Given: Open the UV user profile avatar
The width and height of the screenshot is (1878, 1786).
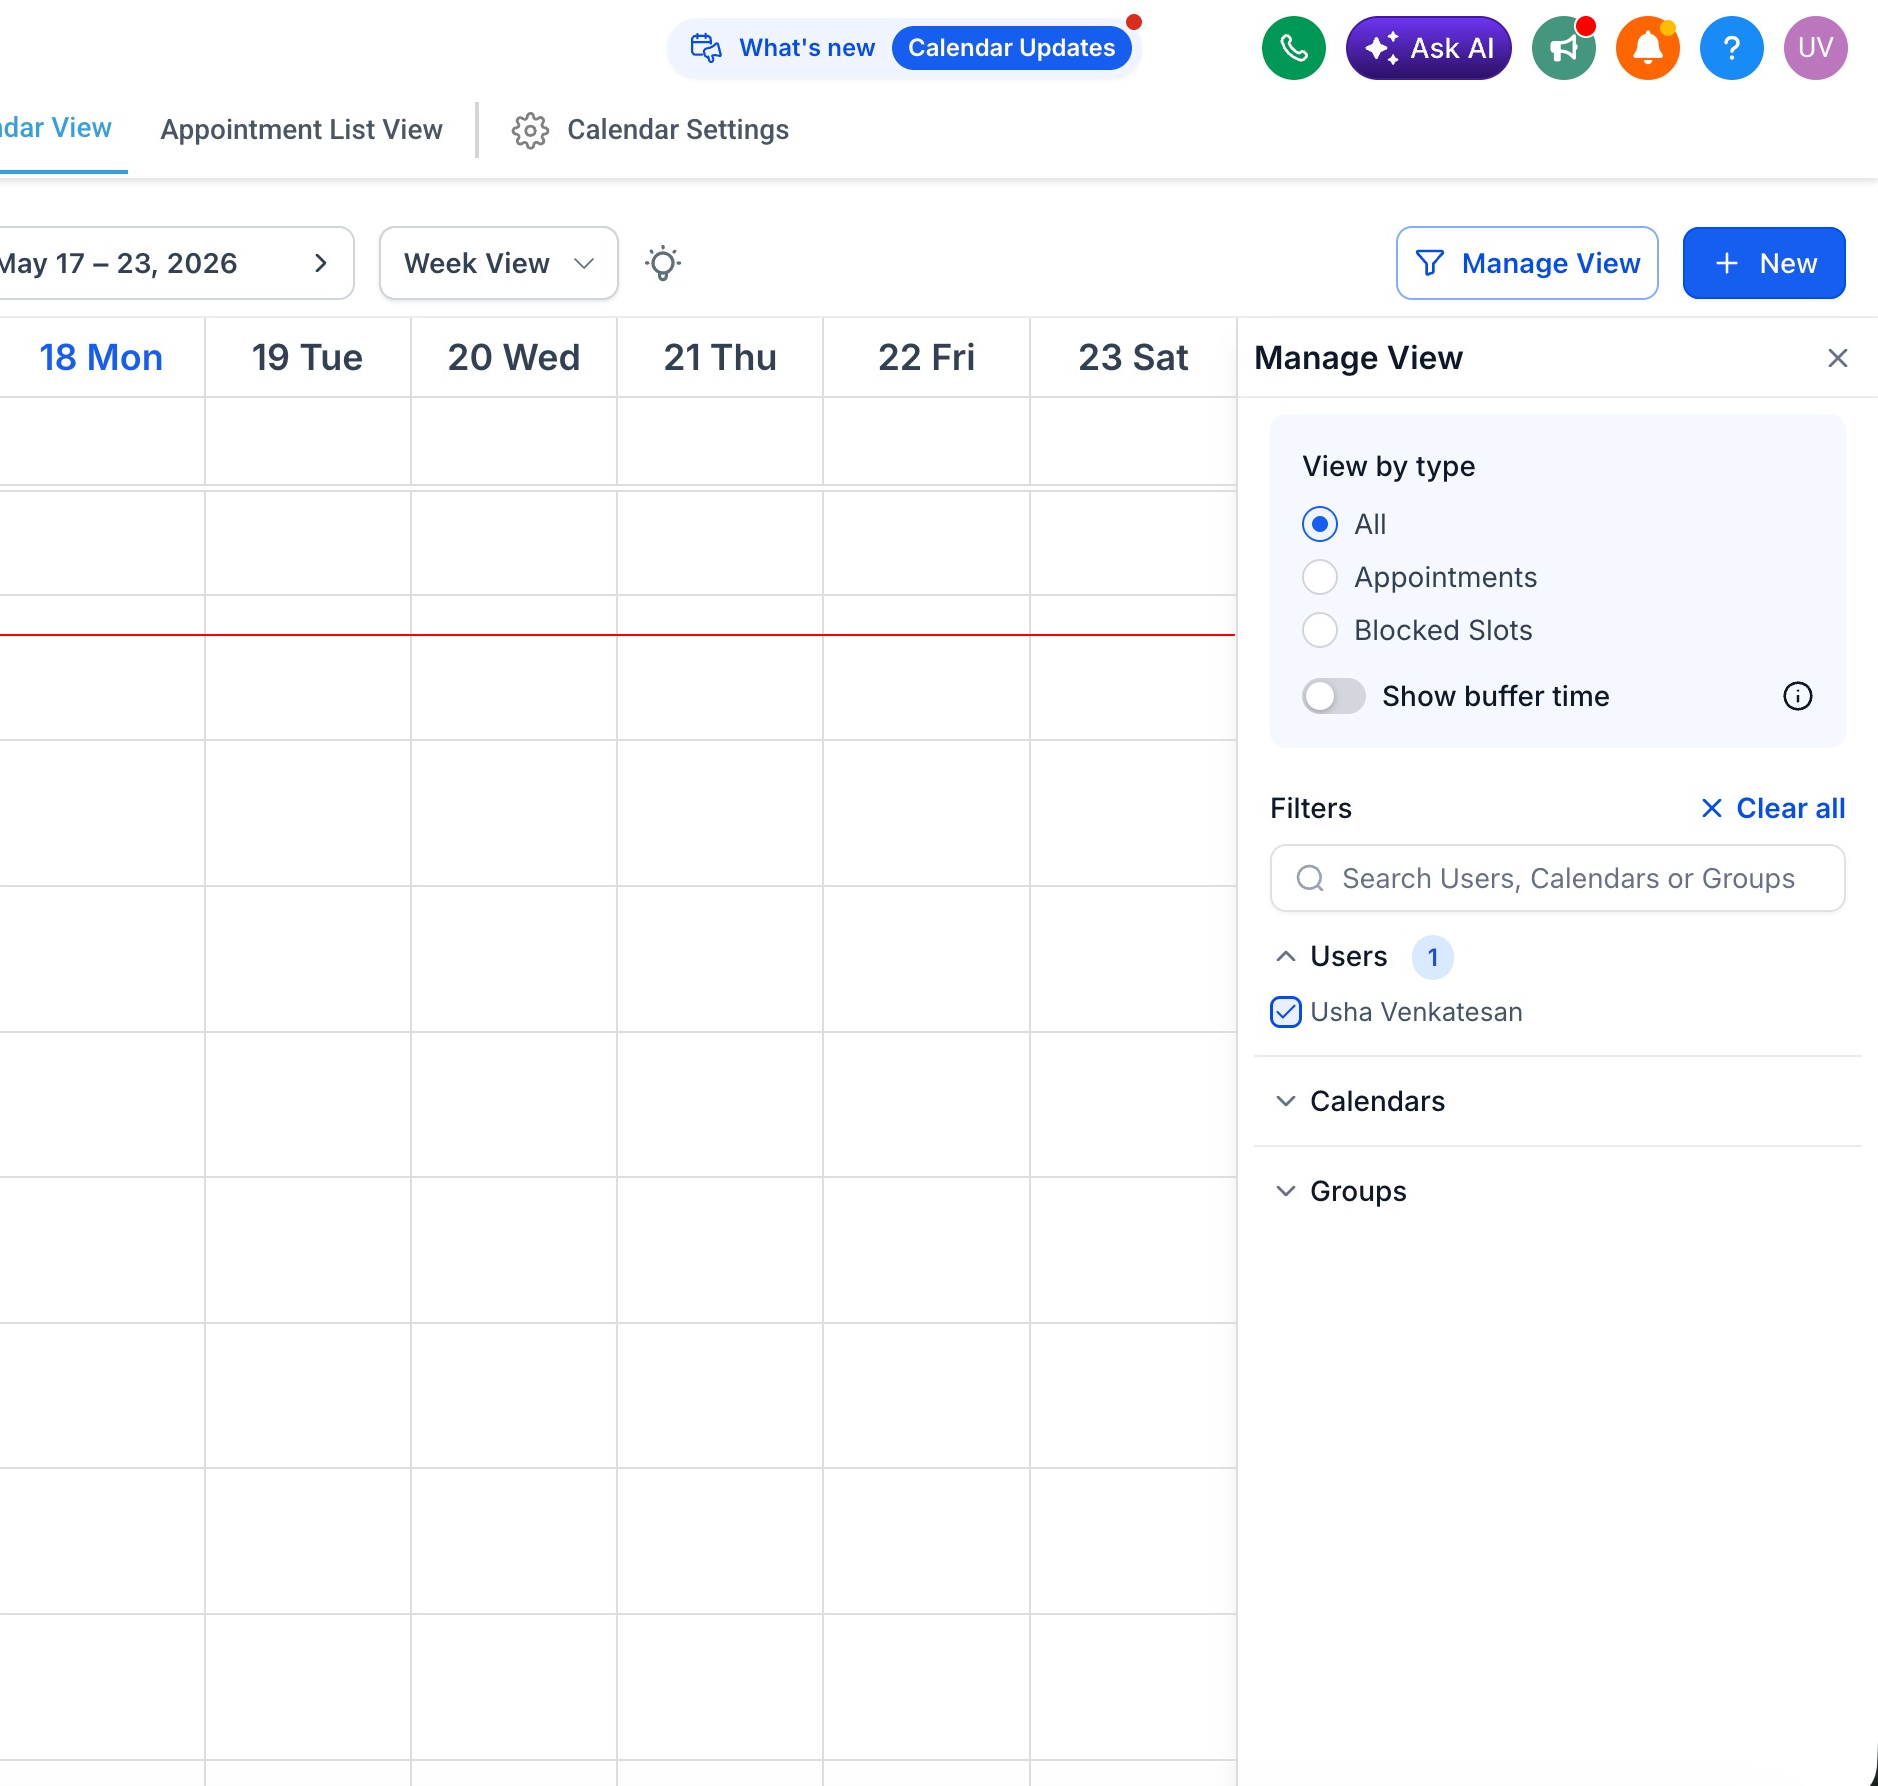Looking at the screenshot, I should click(1815, 48).
